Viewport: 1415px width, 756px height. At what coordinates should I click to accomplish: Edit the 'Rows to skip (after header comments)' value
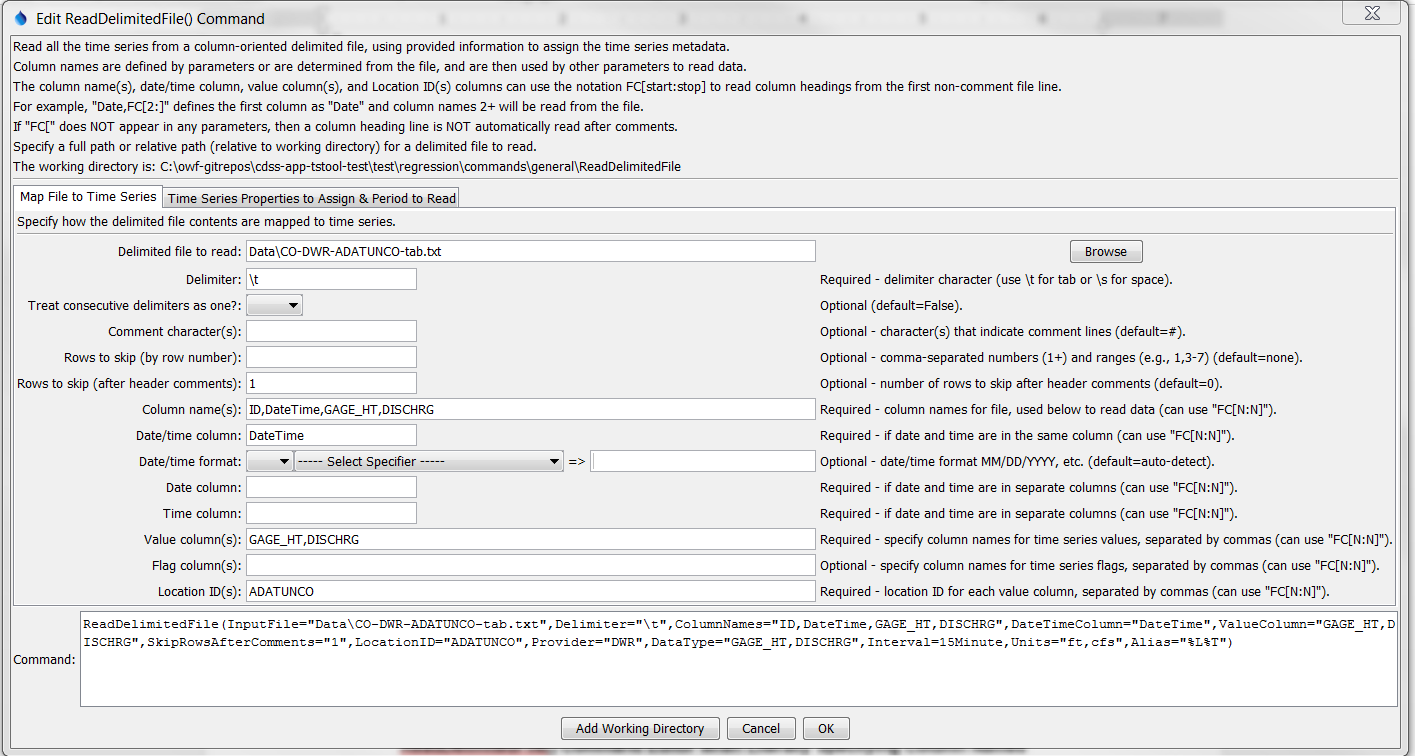tap(331, 382)
